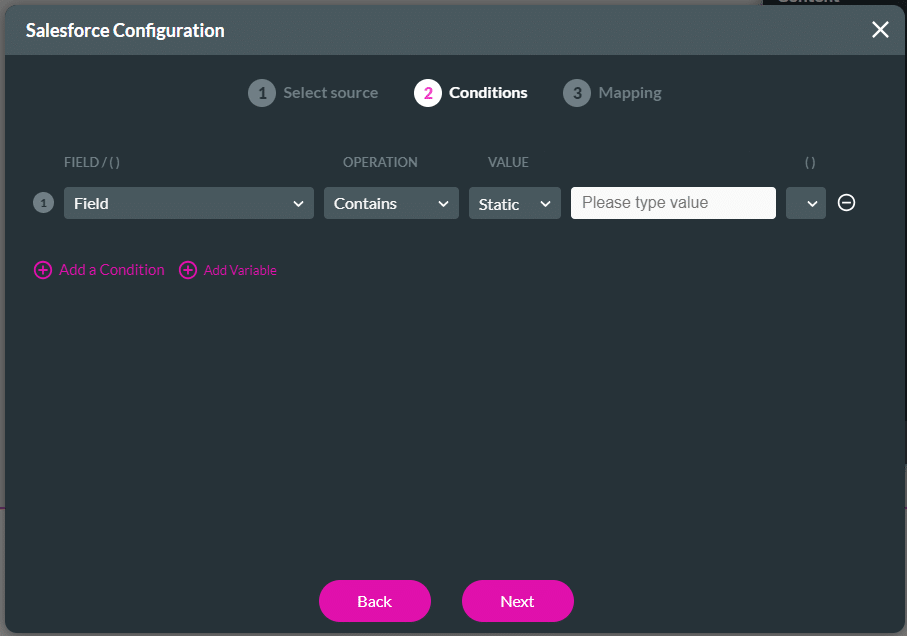Click the Salesforce Configuration title bar
The height and width of the screenshot is (636, 907).
[124, 30]
